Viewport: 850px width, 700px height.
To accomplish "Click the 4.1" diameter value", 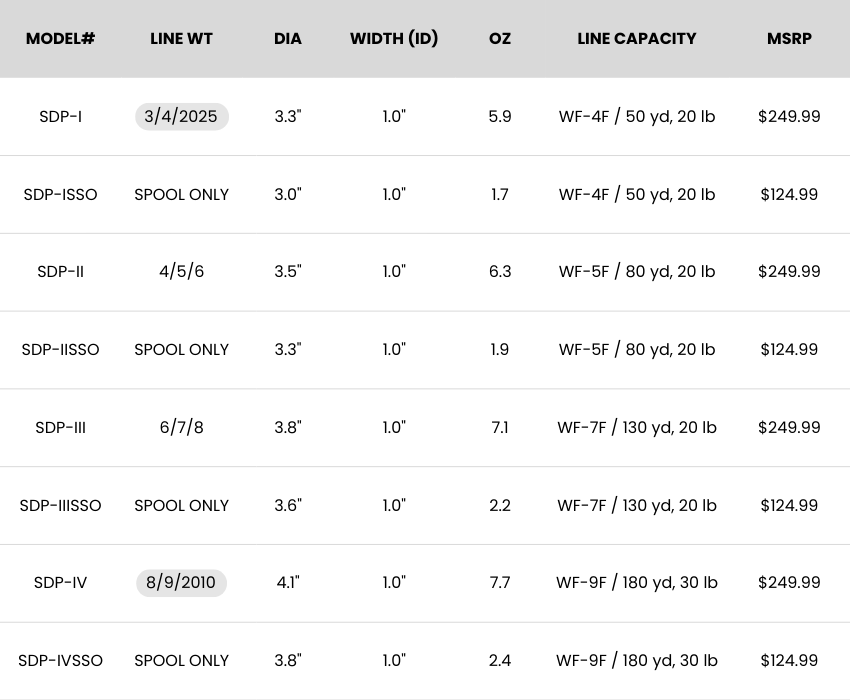I will (288, 583).
